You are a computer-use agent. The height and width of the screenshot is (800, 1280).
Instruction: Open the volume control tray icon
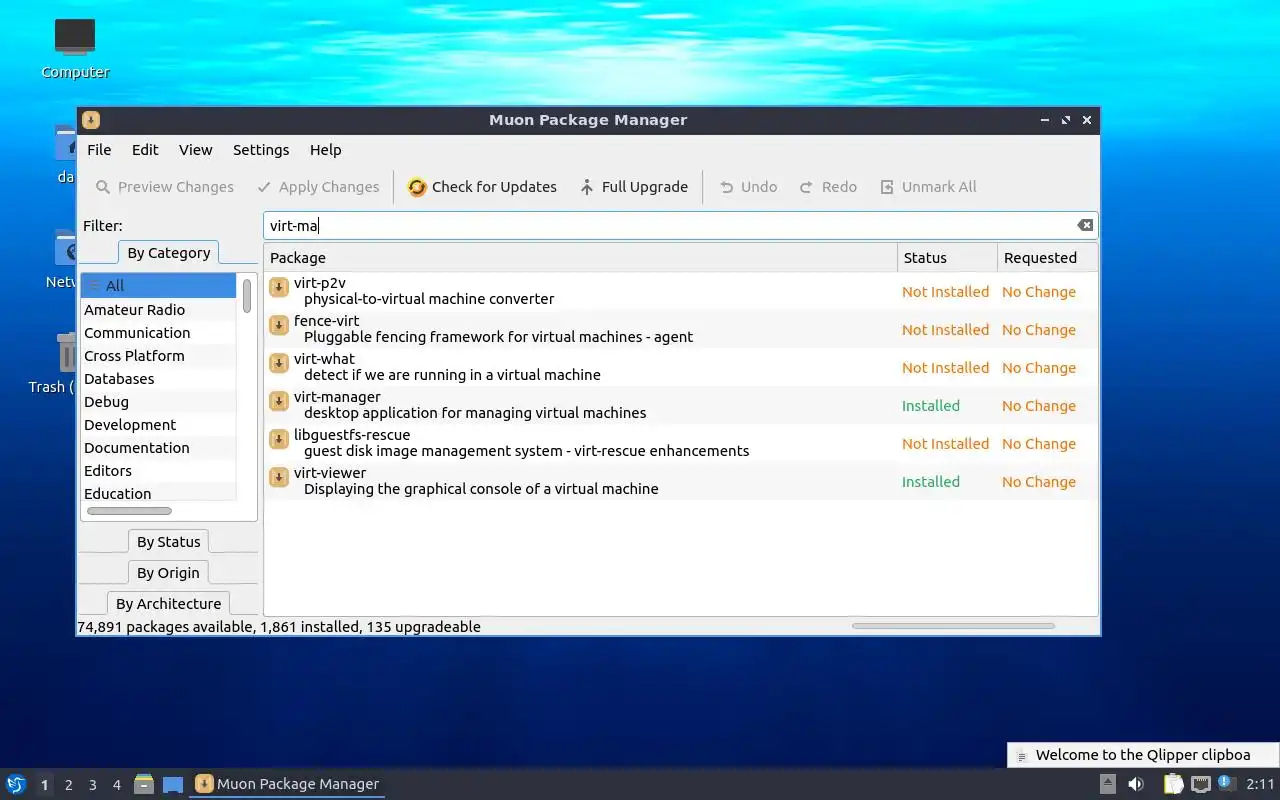point(1136,784)
